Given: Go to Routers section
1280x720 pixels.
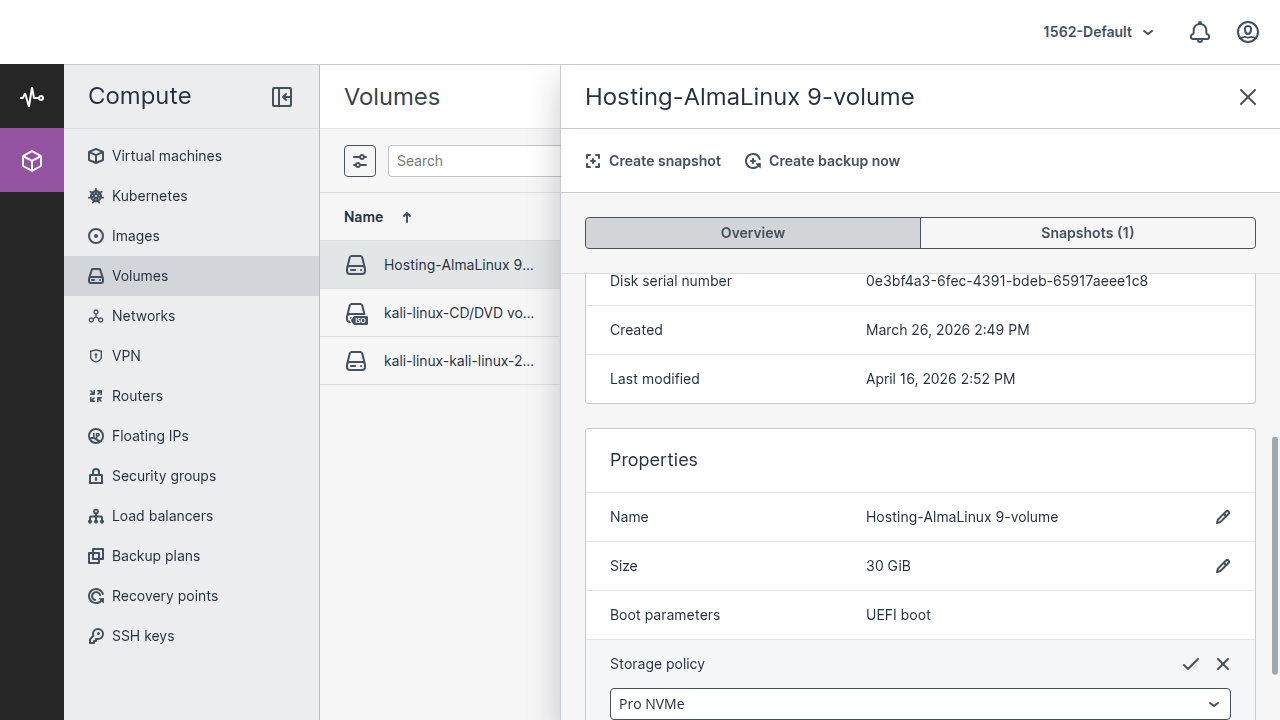Looking at the screenshot, I should [x=191, y=396].
